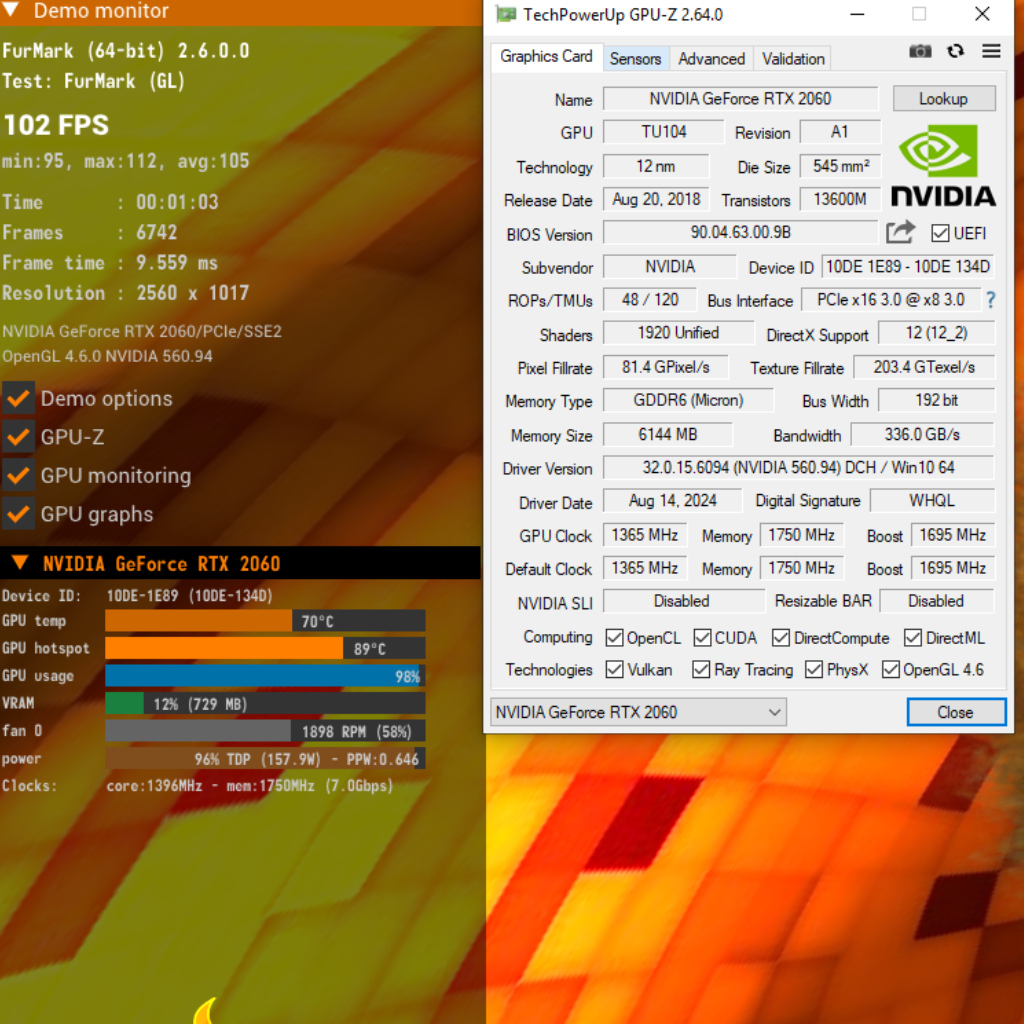The height and width of the screenshot is (1024, 1024).
Task: Toggle the GPU-Z checkbox in FurMark
Action: click(18, 437)
